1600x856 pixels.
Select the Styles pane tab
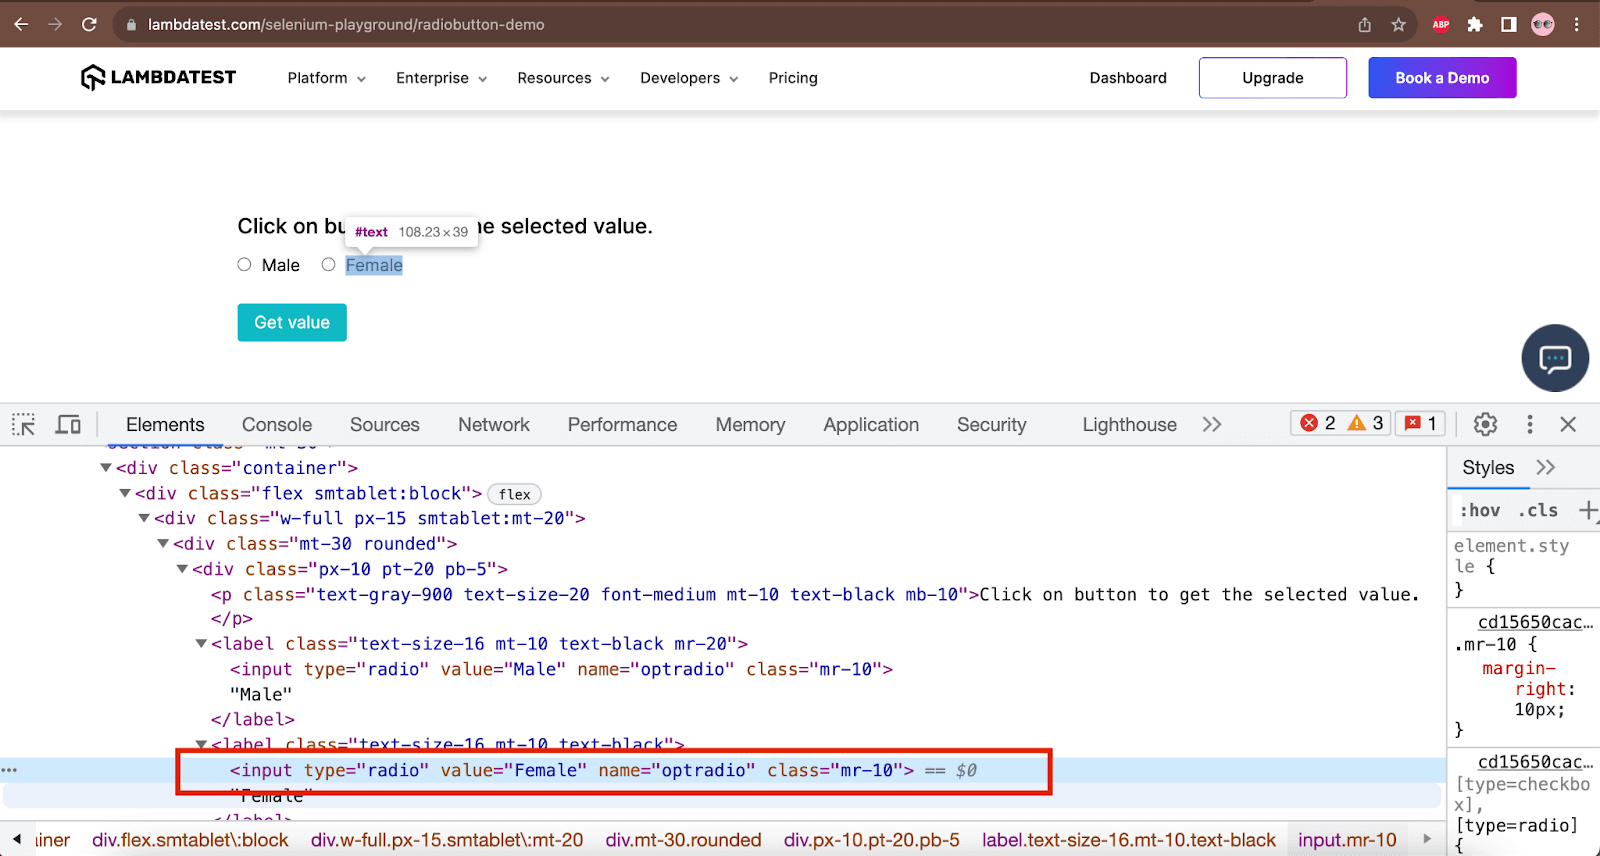[1488, 467]
